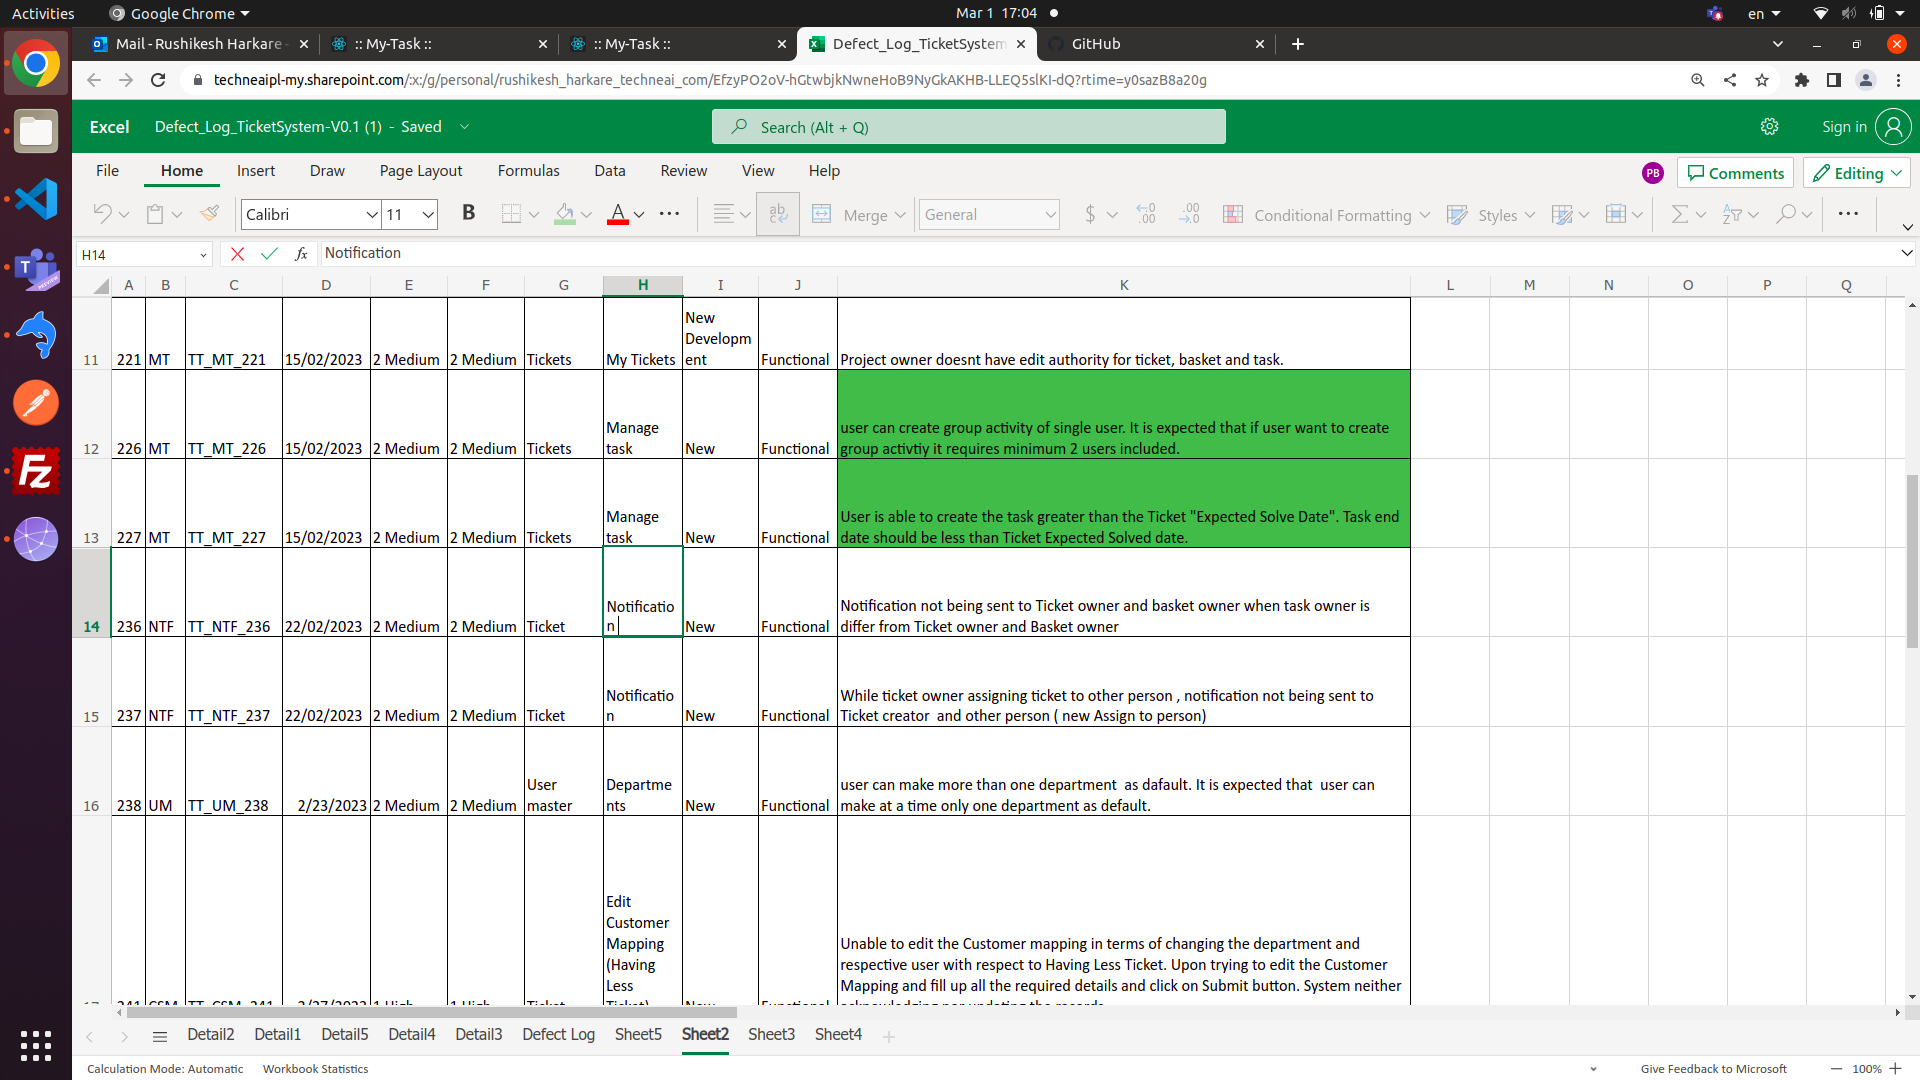Click the currency dollar format icon
Viewport: 1920px width, 1080px height.
click(1090, 214)
